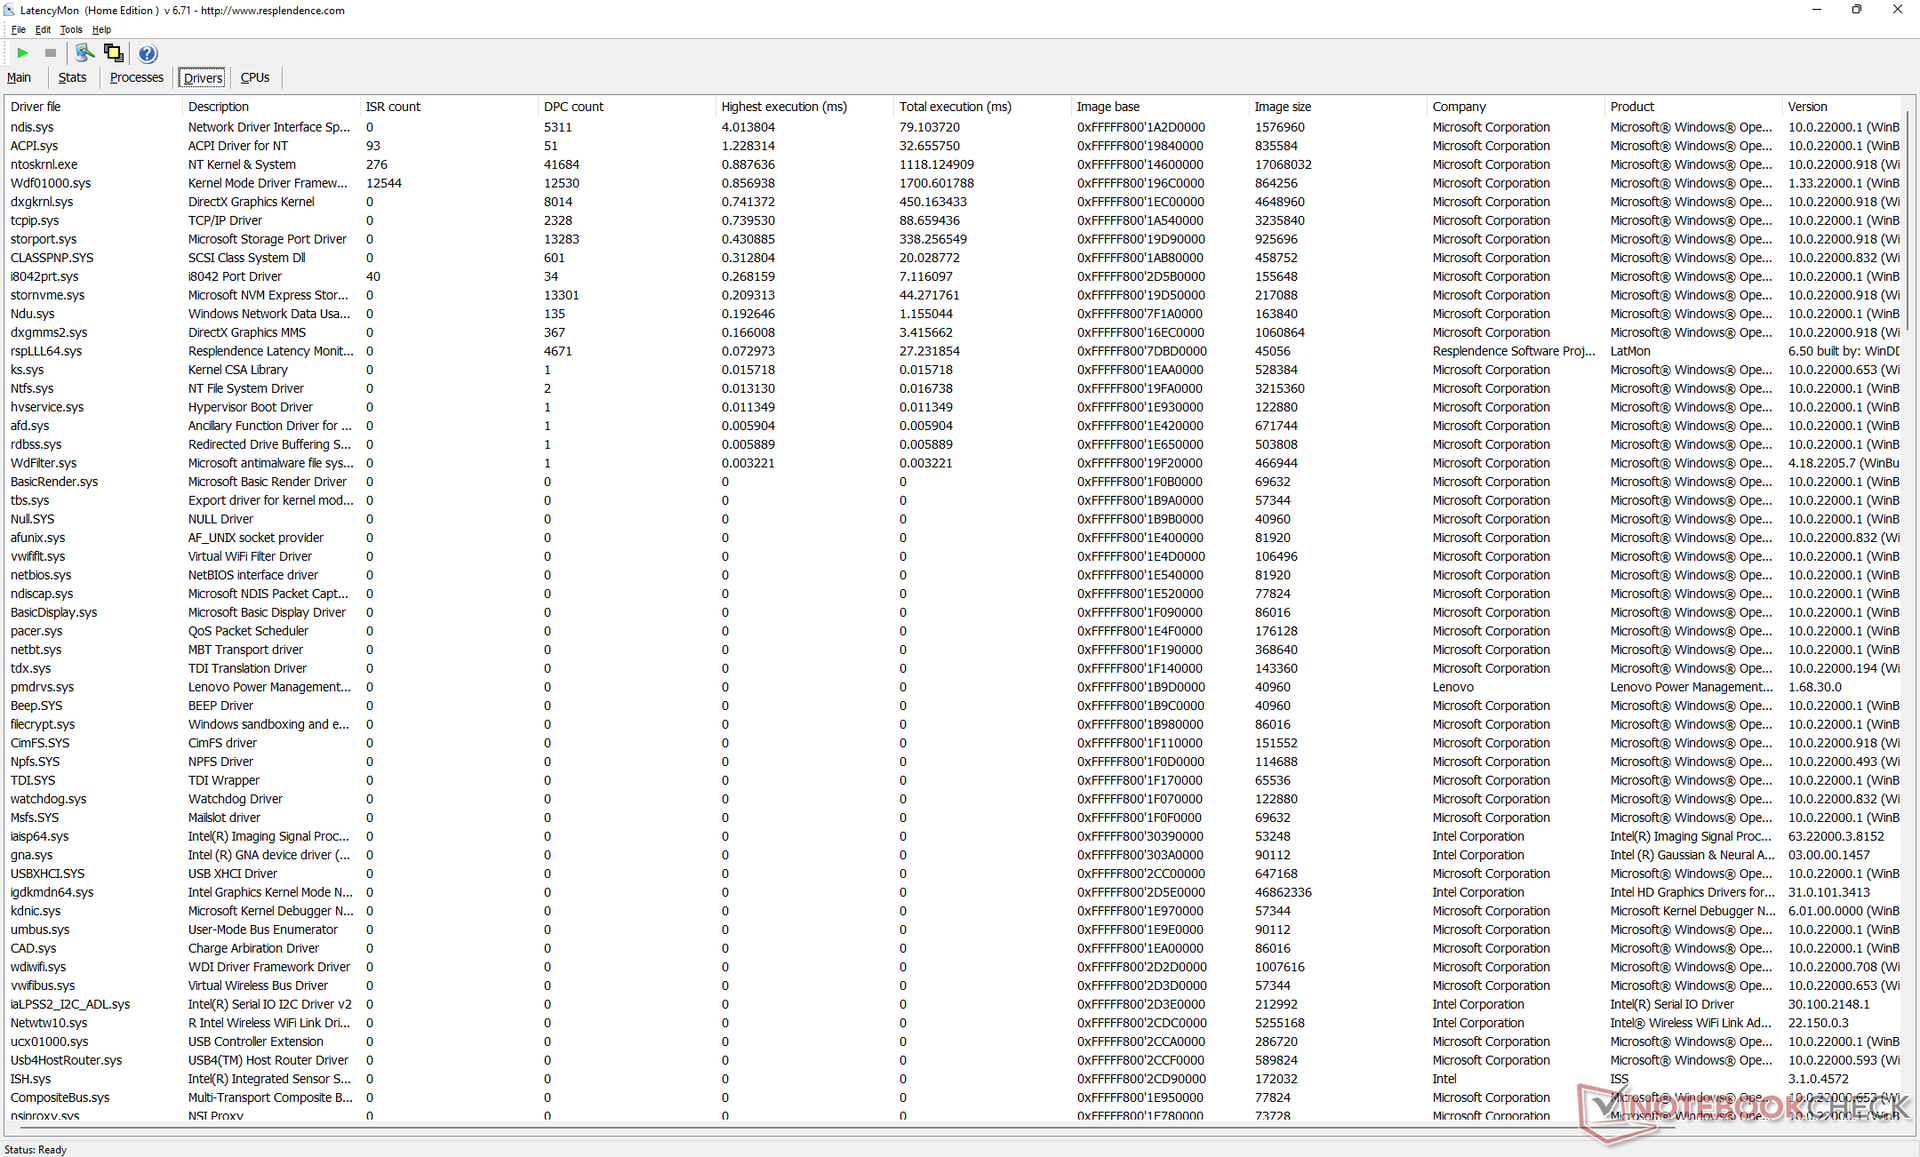Open the Tools menu
Screen dimensions: 1920x1157
70,29
